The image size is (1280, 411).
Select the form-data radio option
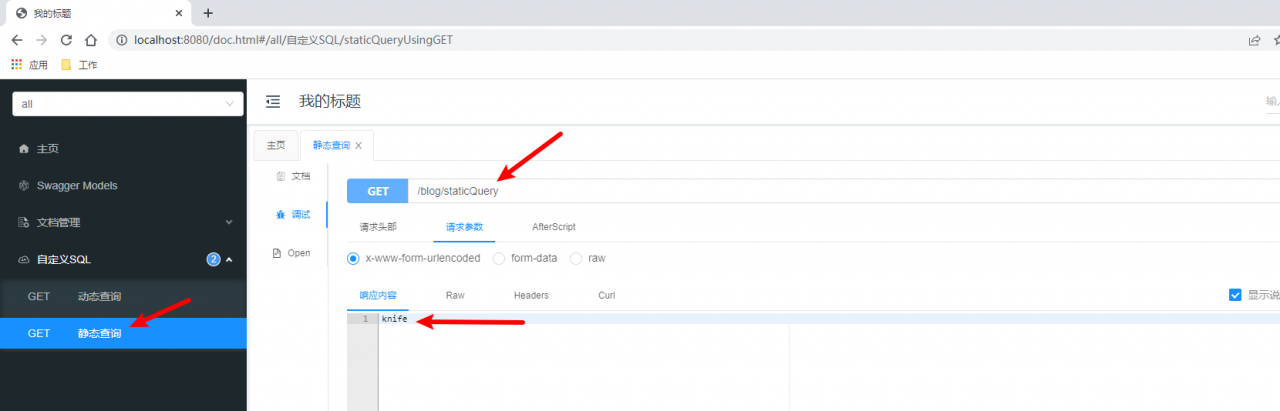click(x=500, y=258)
